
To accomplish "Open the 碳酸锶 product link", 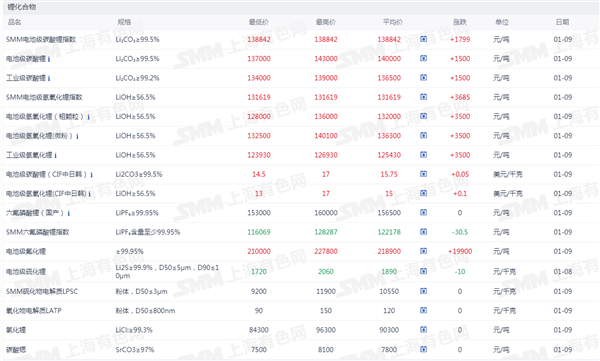I will click(x=16, y=350).
